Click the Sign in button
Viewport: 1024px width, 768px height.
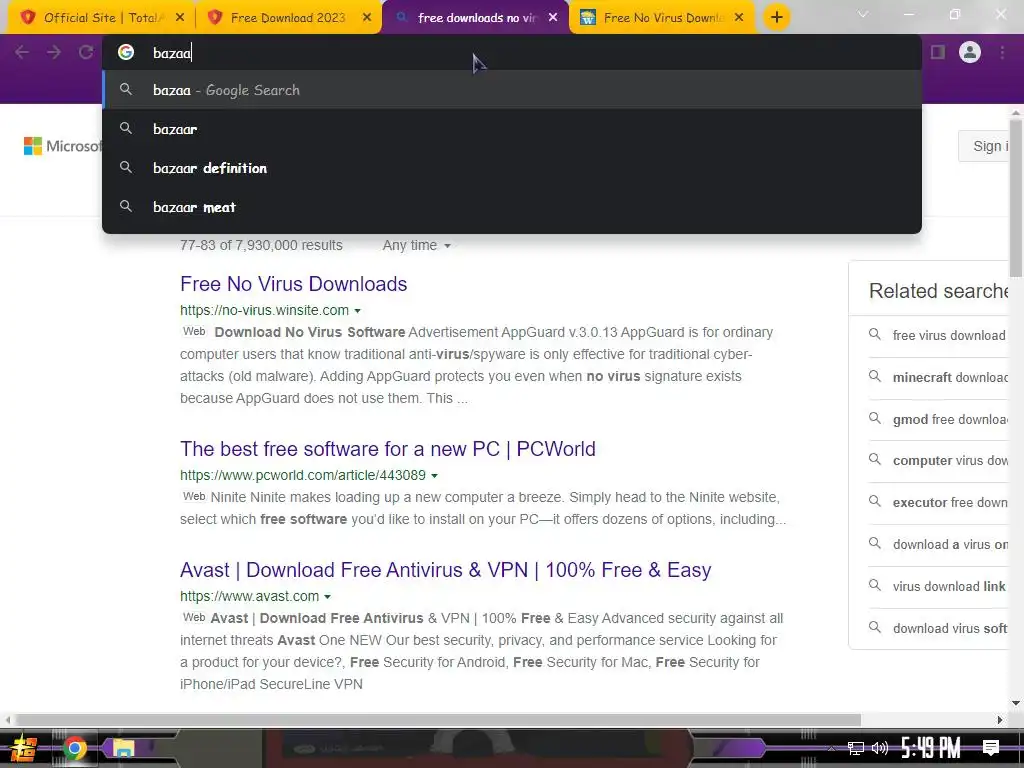(x=984, y=146)
